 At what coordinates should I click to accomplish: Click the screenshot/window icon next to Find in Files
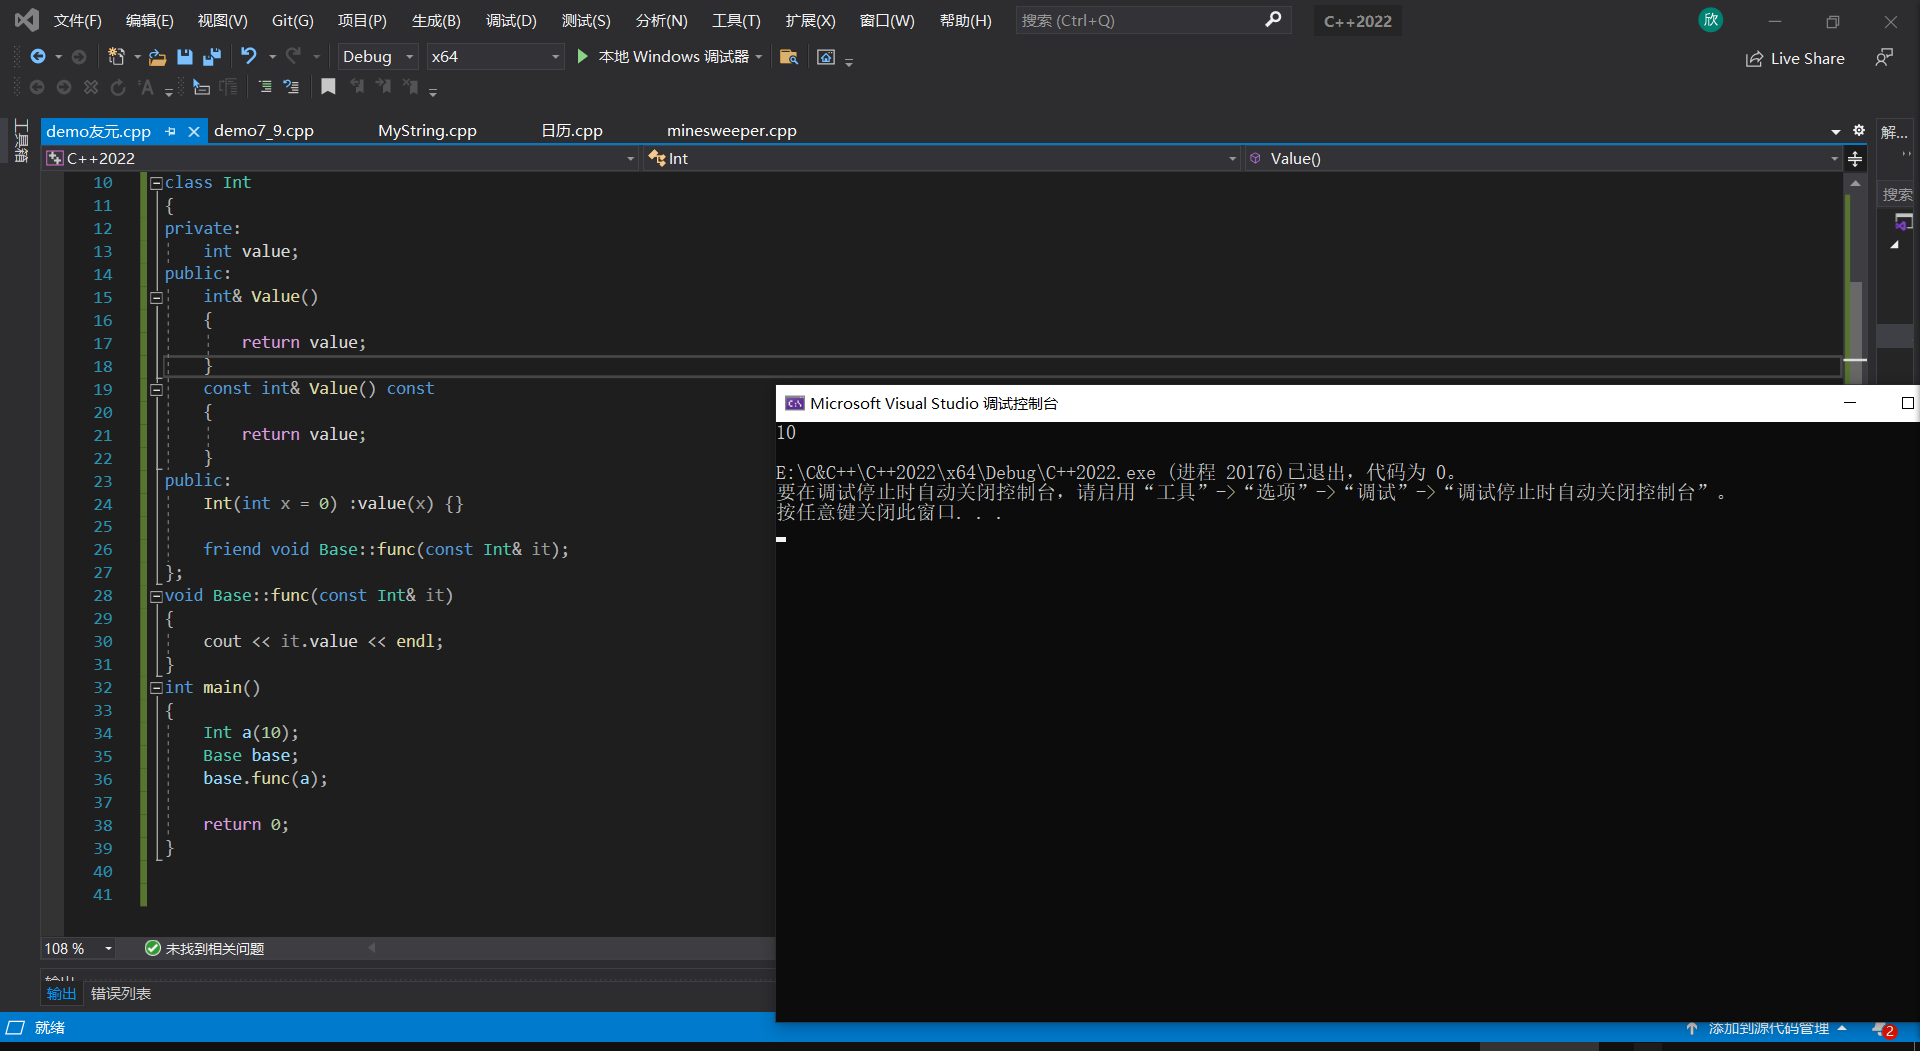pyautogui.click(x=826, y=57)
